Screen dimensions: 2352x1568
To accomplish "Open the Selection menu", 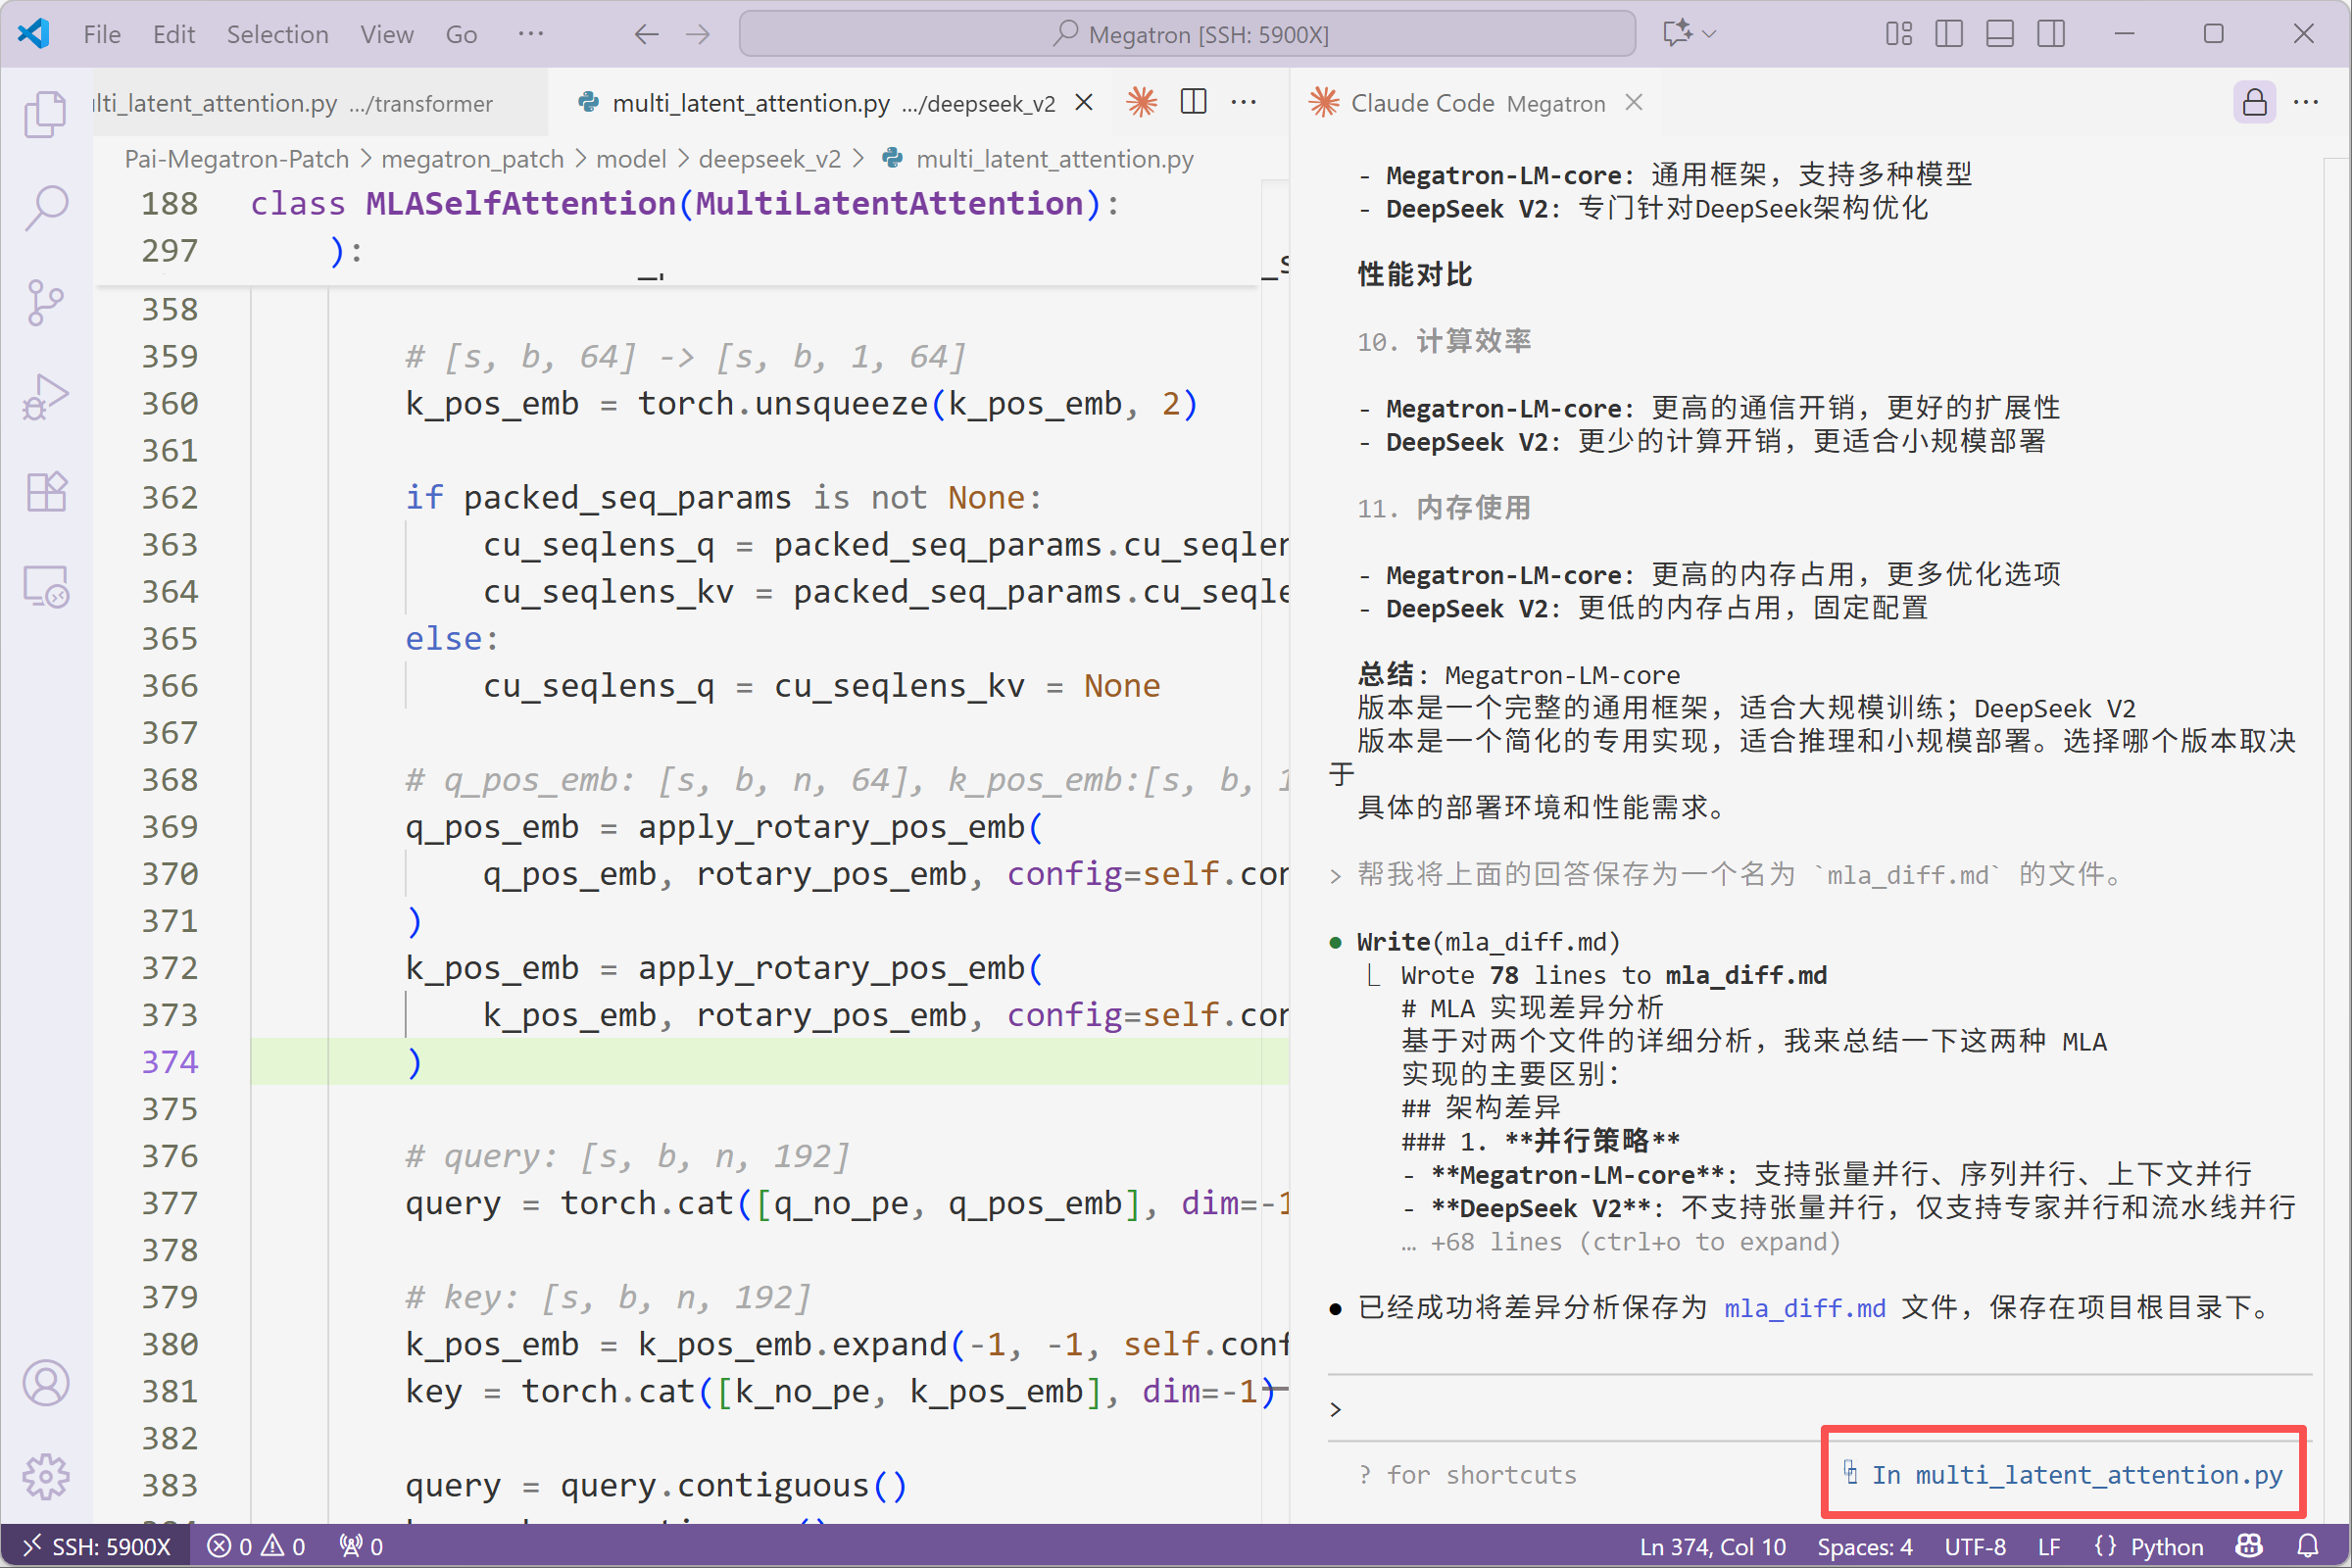I will pyautogui.click(x=277, y=34).
